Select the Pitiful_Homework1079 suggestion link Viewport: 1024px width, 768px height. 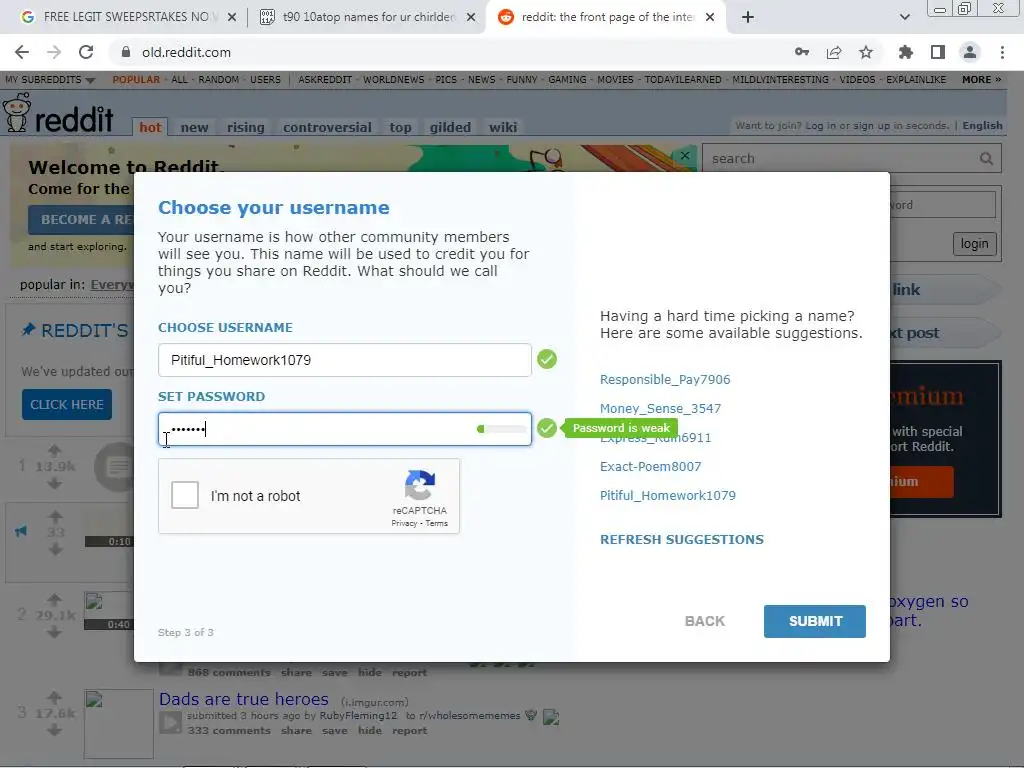tap(667, 495)
